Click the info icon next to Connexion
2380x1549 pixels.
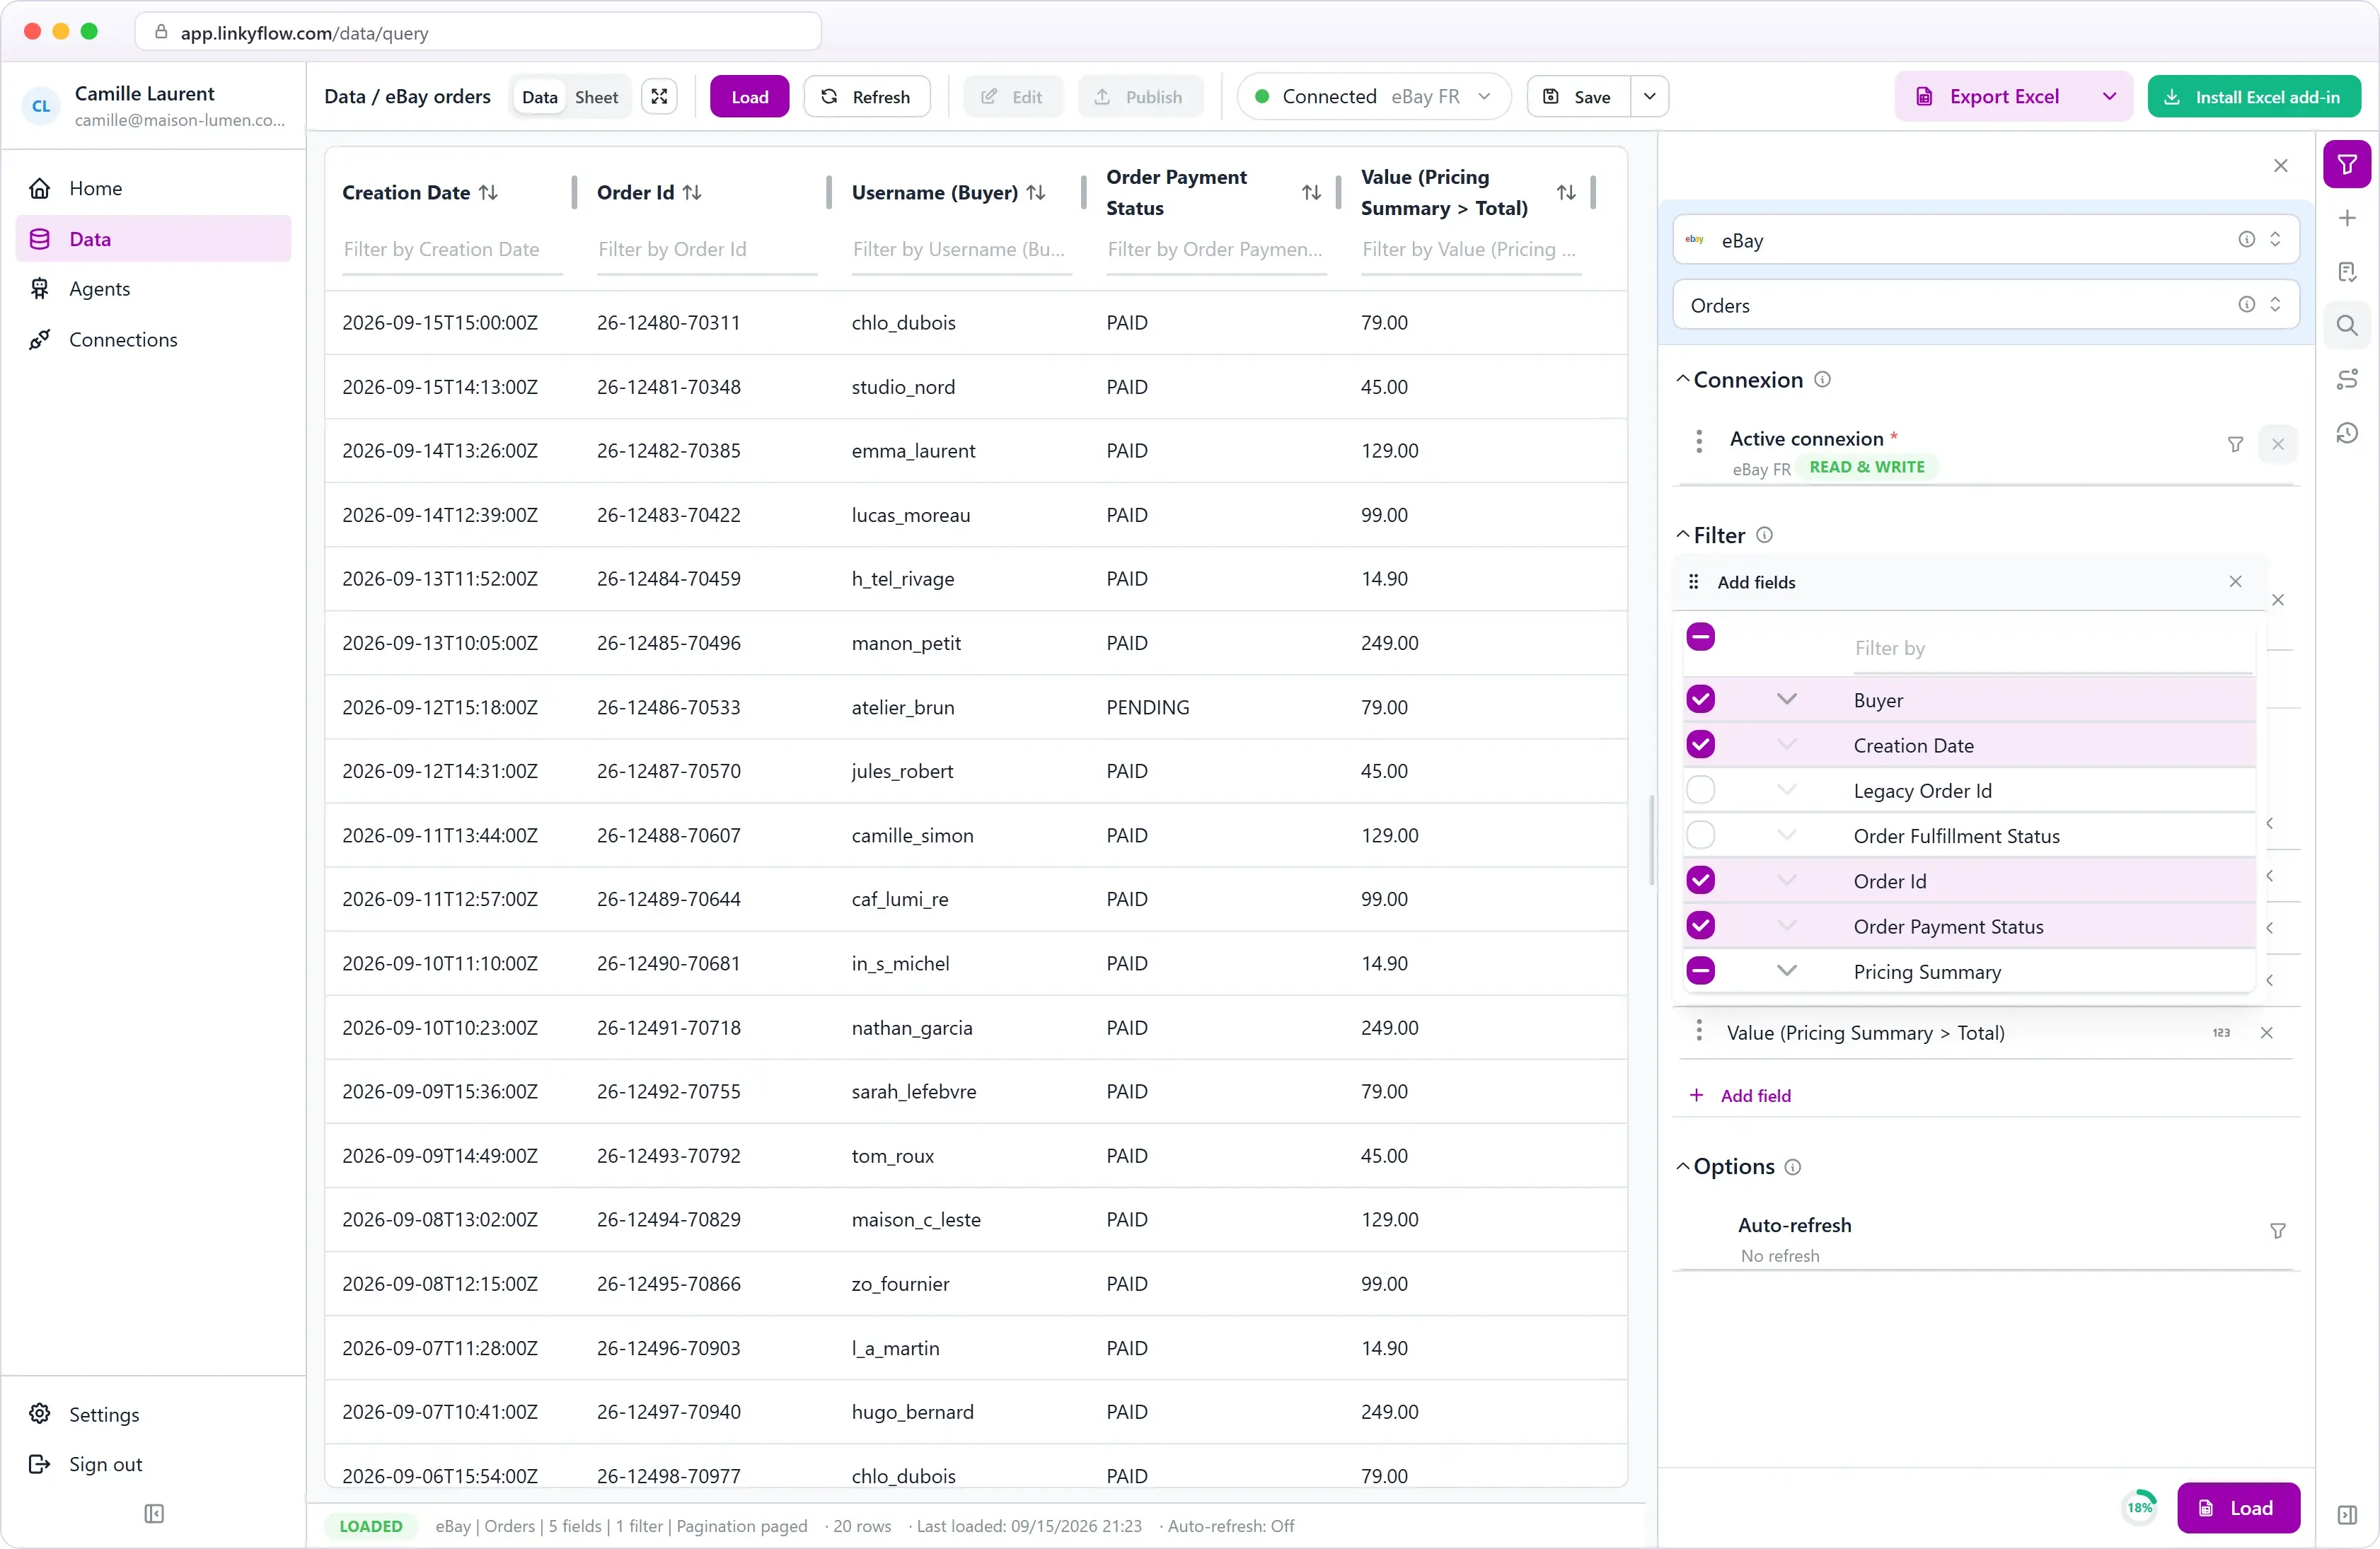(x=1823, y=379)
